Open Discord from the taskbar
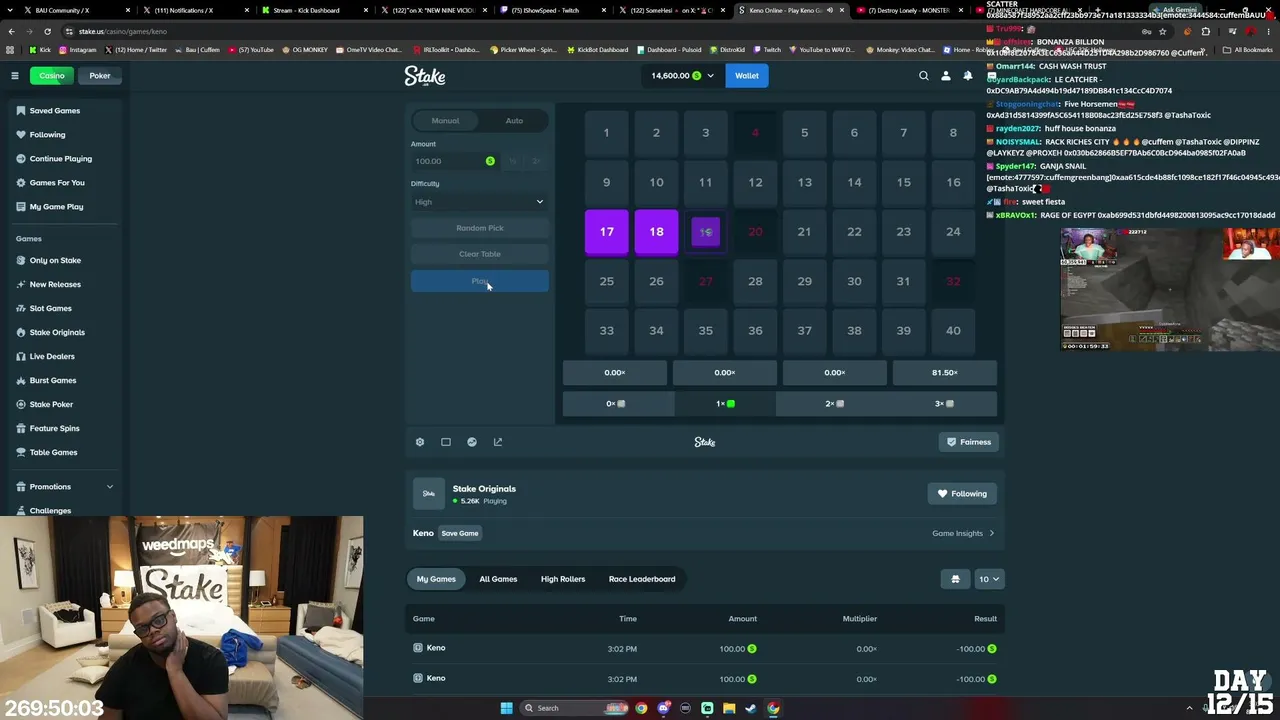Image resolution: width=1280 pixels, height=720 pixels. 663,708
